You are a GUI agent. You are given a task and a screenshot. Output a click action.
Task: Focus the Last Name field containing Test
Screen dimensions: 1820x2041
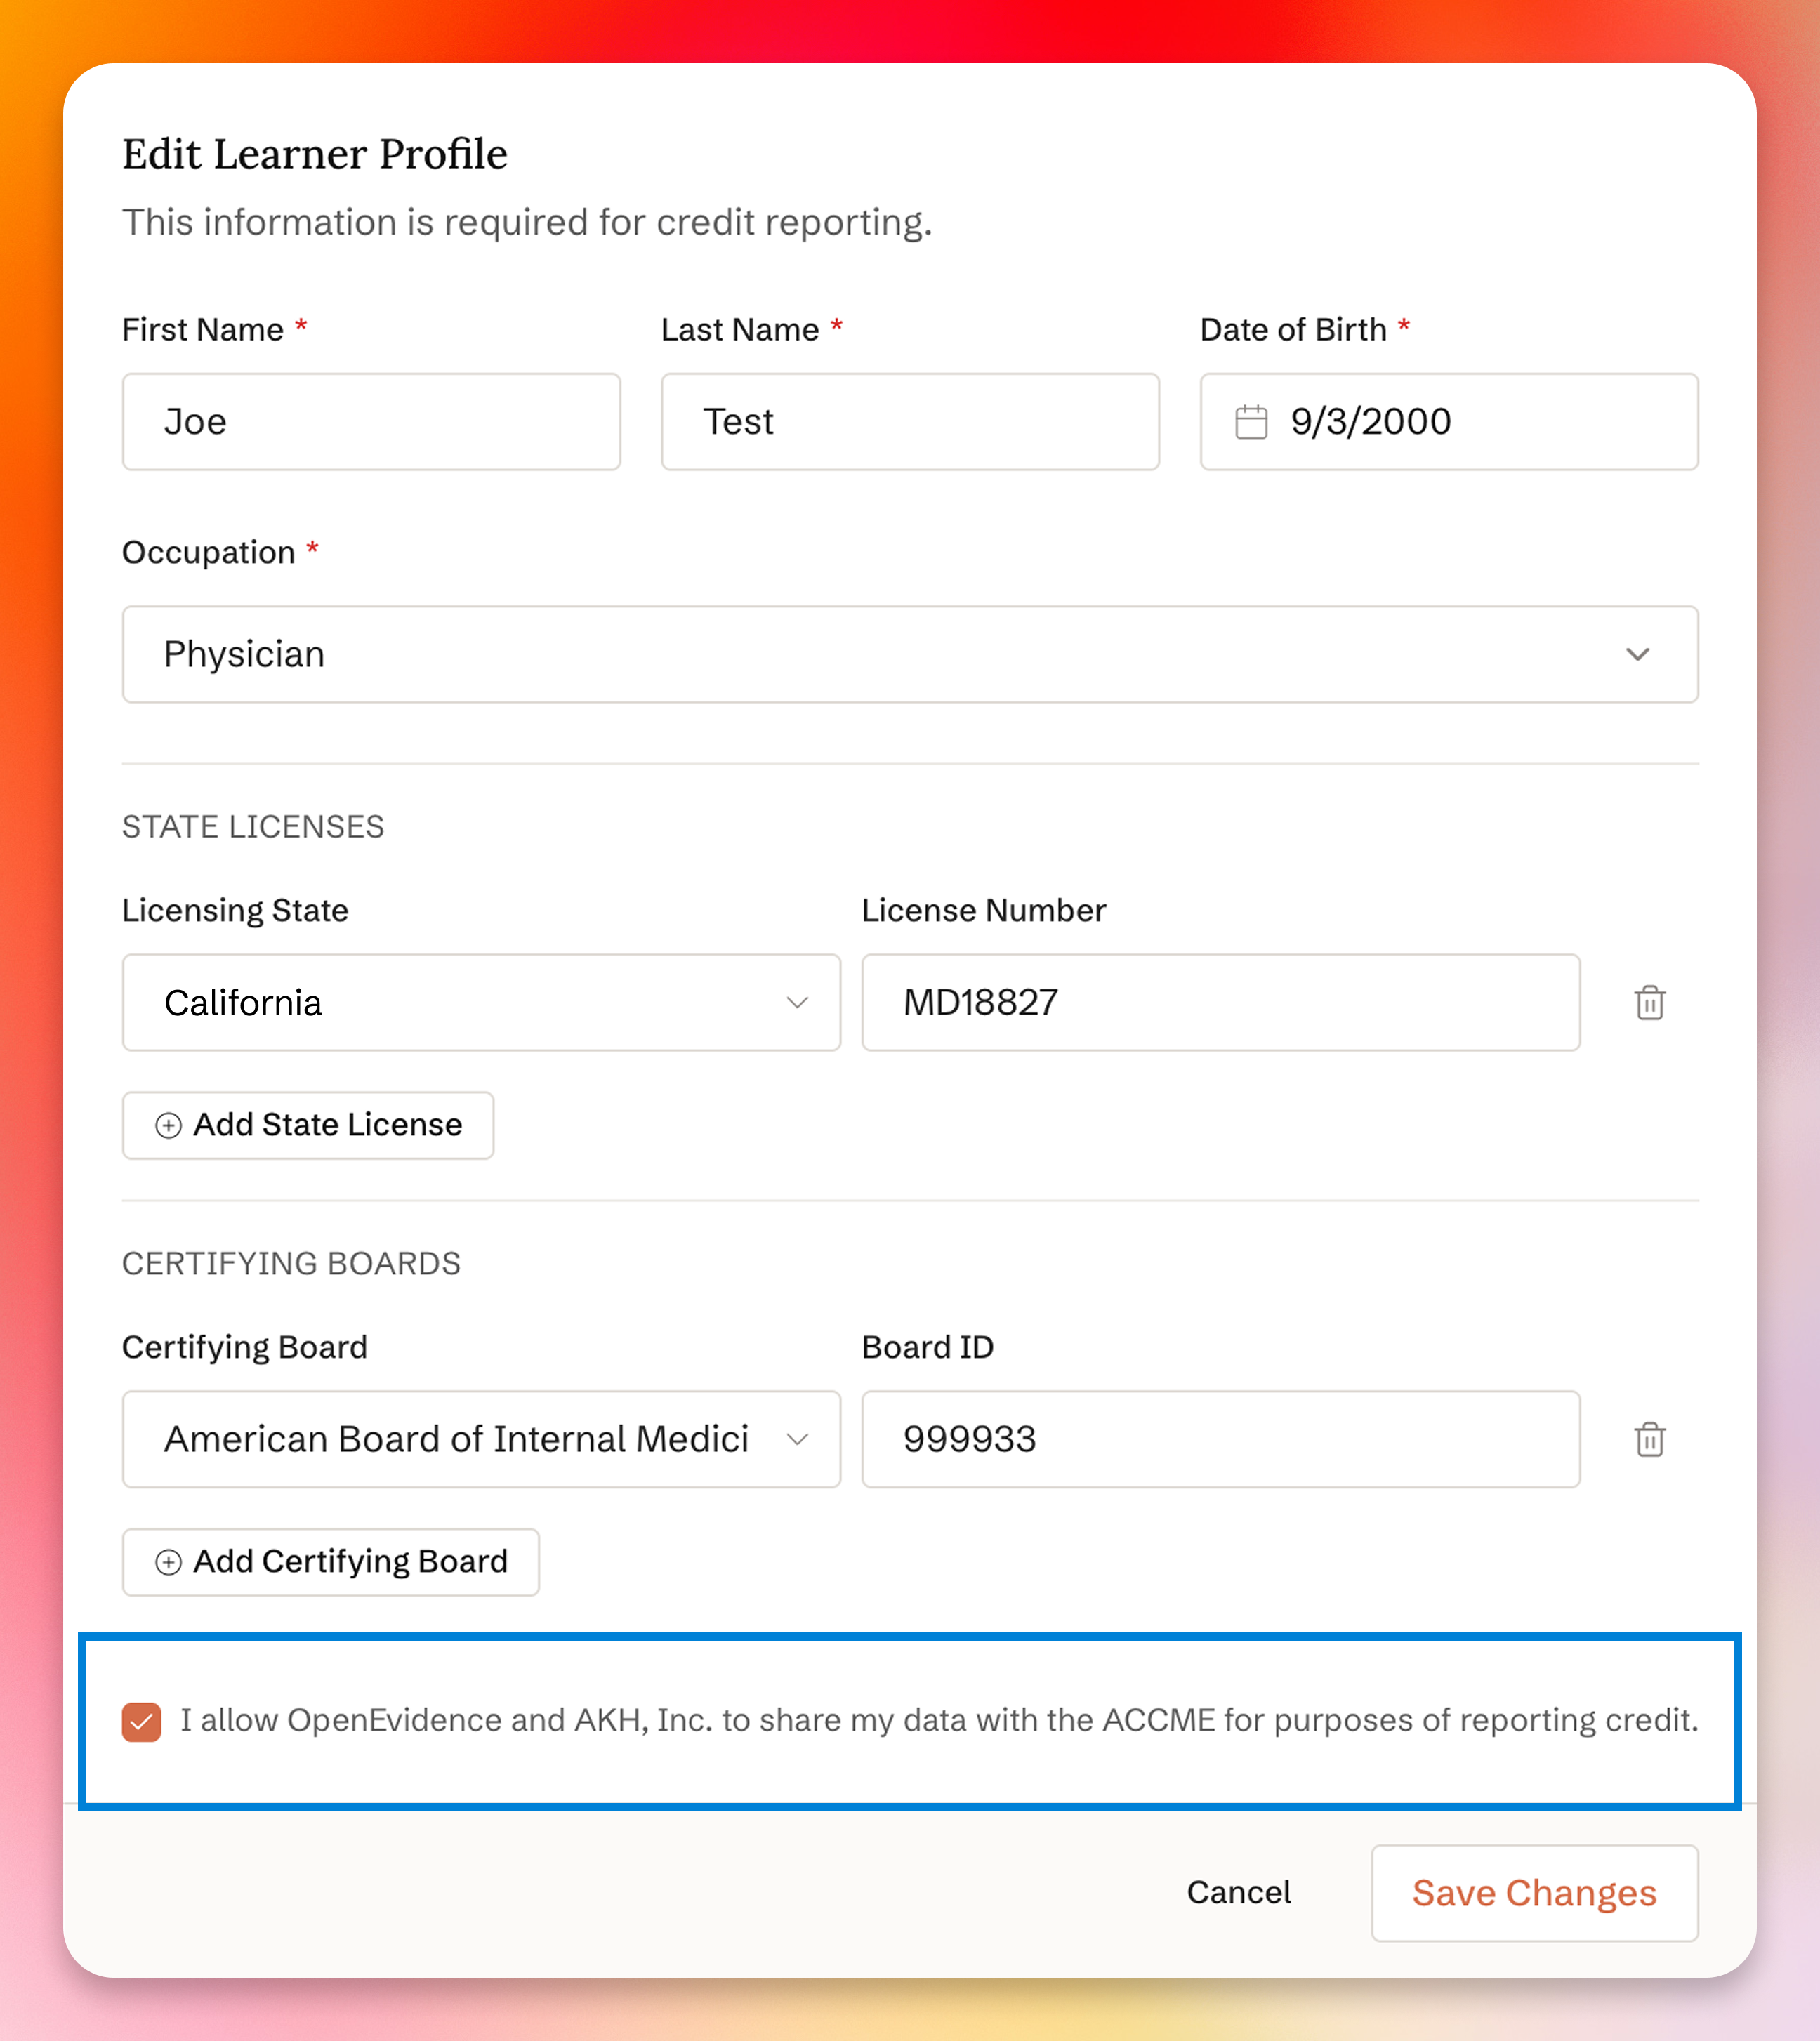pos(910,422)
